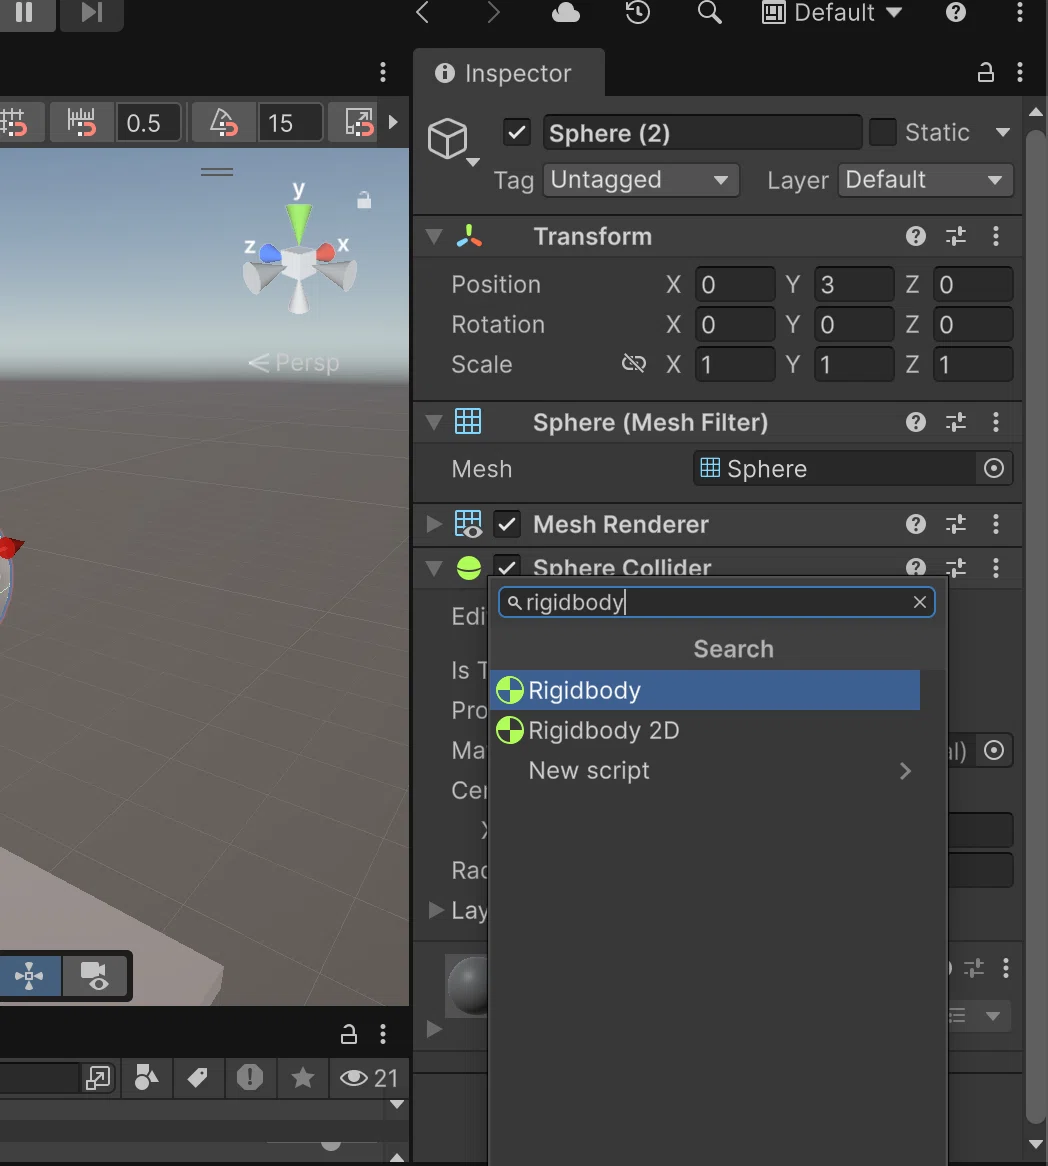1048x1166 pixels.
Task: Toggle the Sphere (2) active checkbox
Action: click(517, 133)
